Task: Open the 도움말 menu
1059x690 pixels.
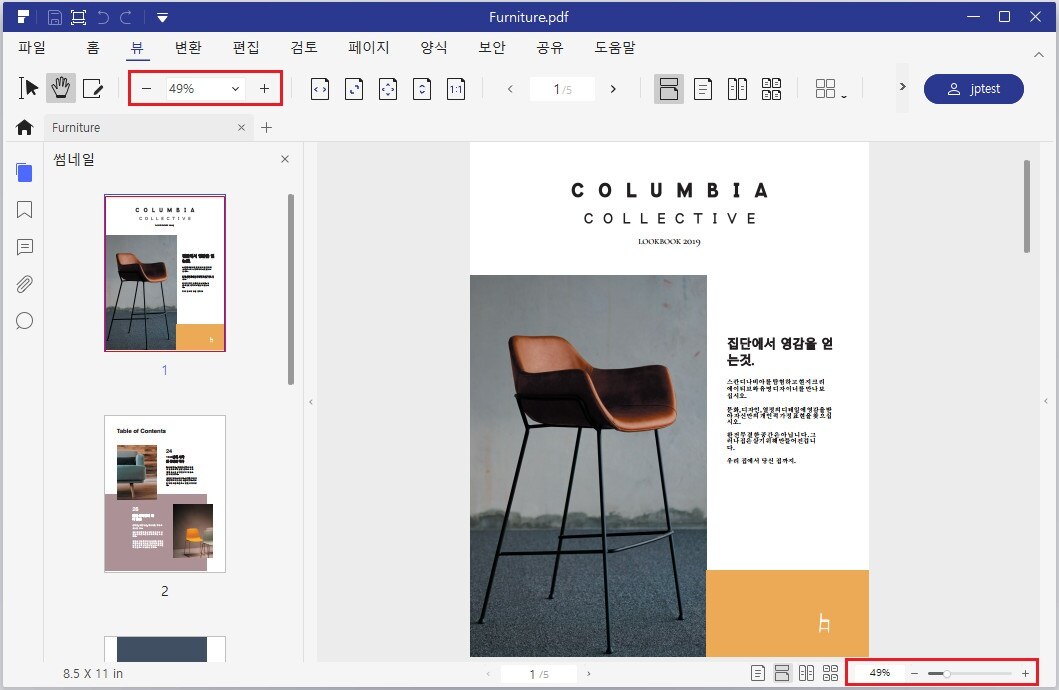Action: pyautogui.click(x=615, y=47)
